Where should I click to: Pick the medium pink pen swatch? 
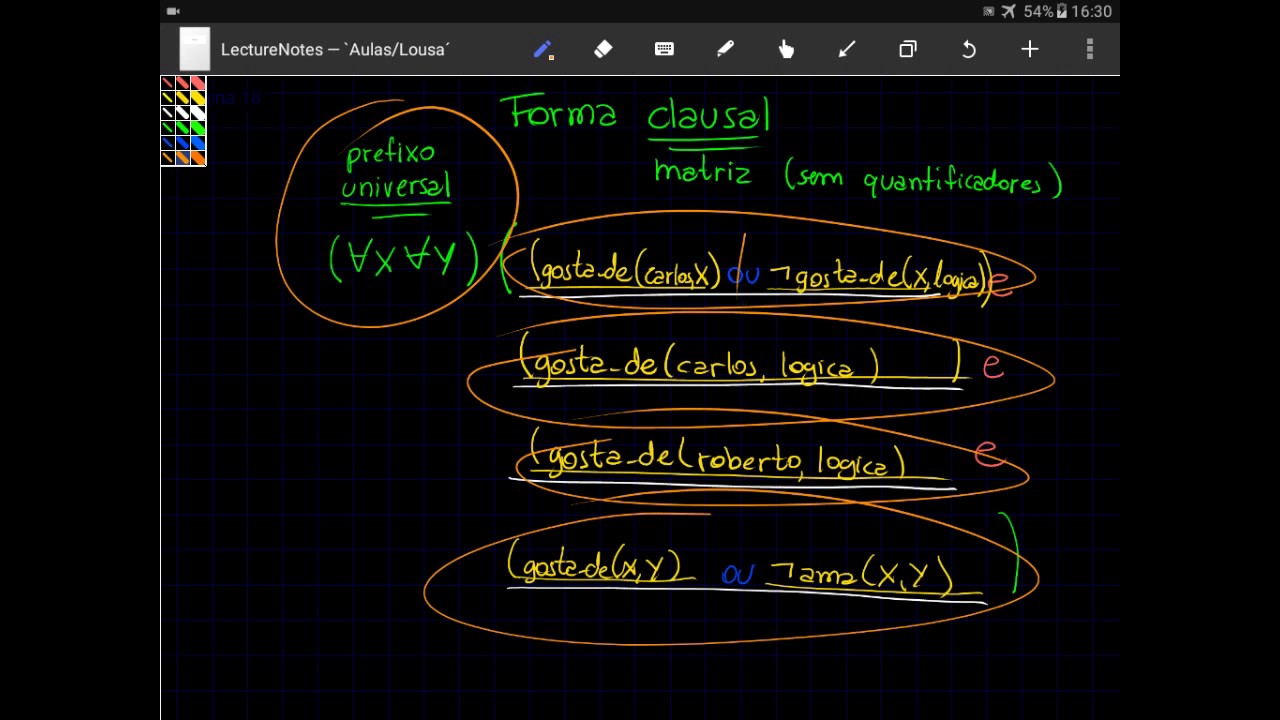183,83
